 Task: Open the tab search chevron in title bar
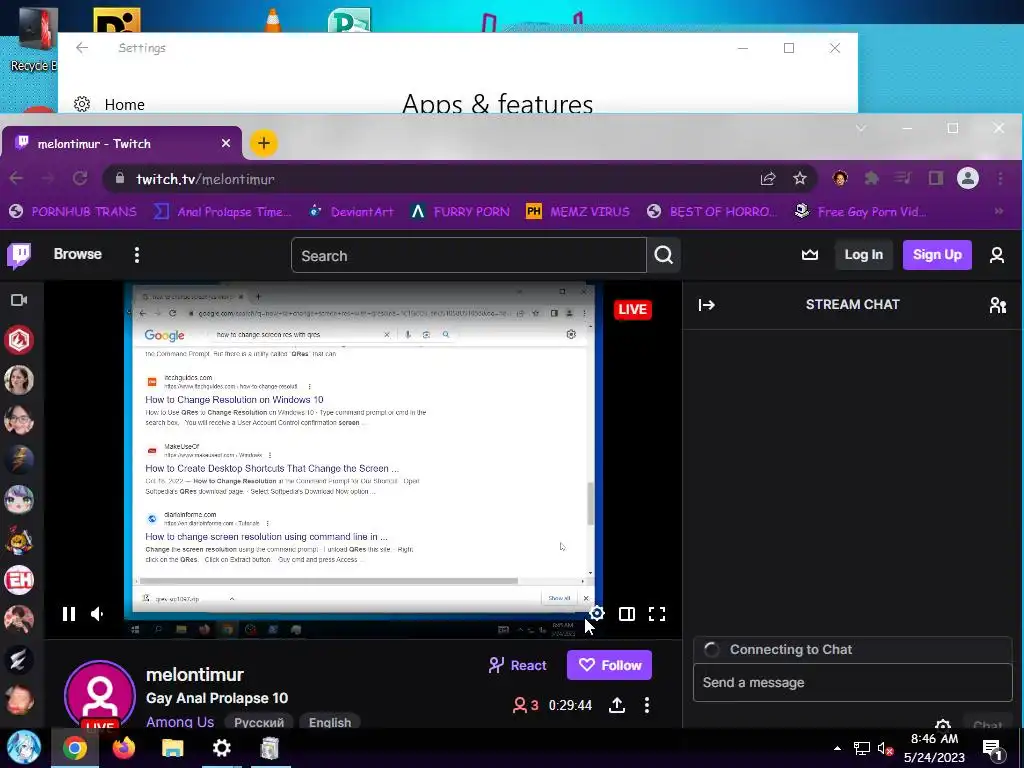pos(861,128)
